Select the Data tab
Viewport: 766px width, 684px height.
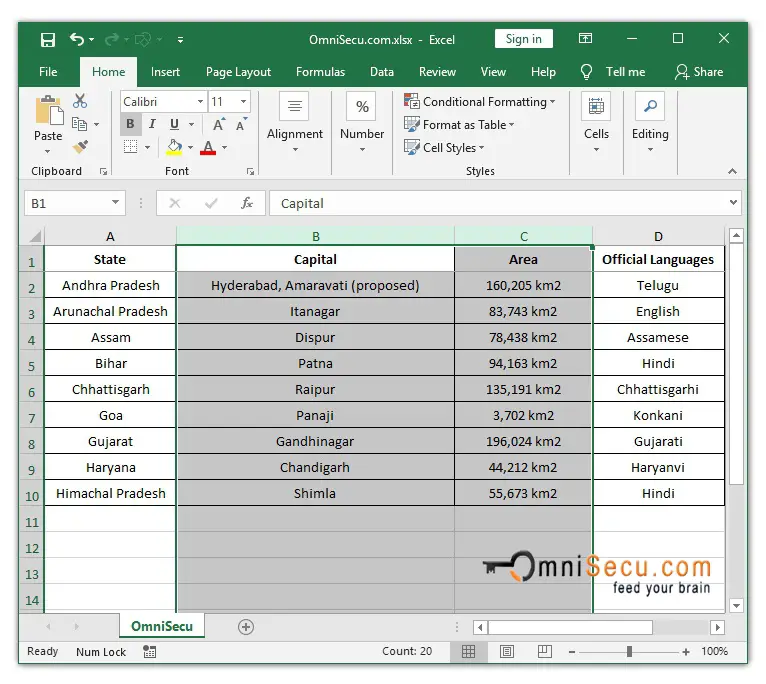click(382, 72)
